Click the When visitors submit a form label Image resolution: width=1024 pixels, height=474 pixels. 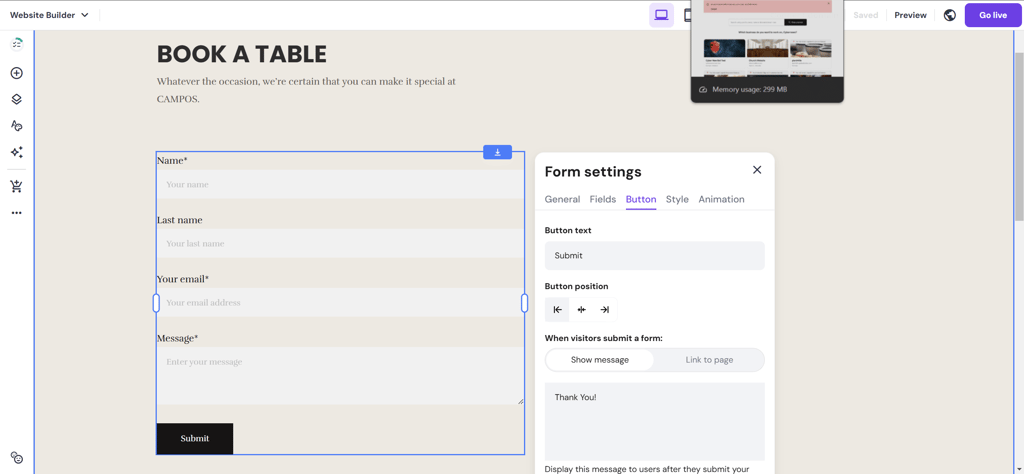tap(604, 338)
